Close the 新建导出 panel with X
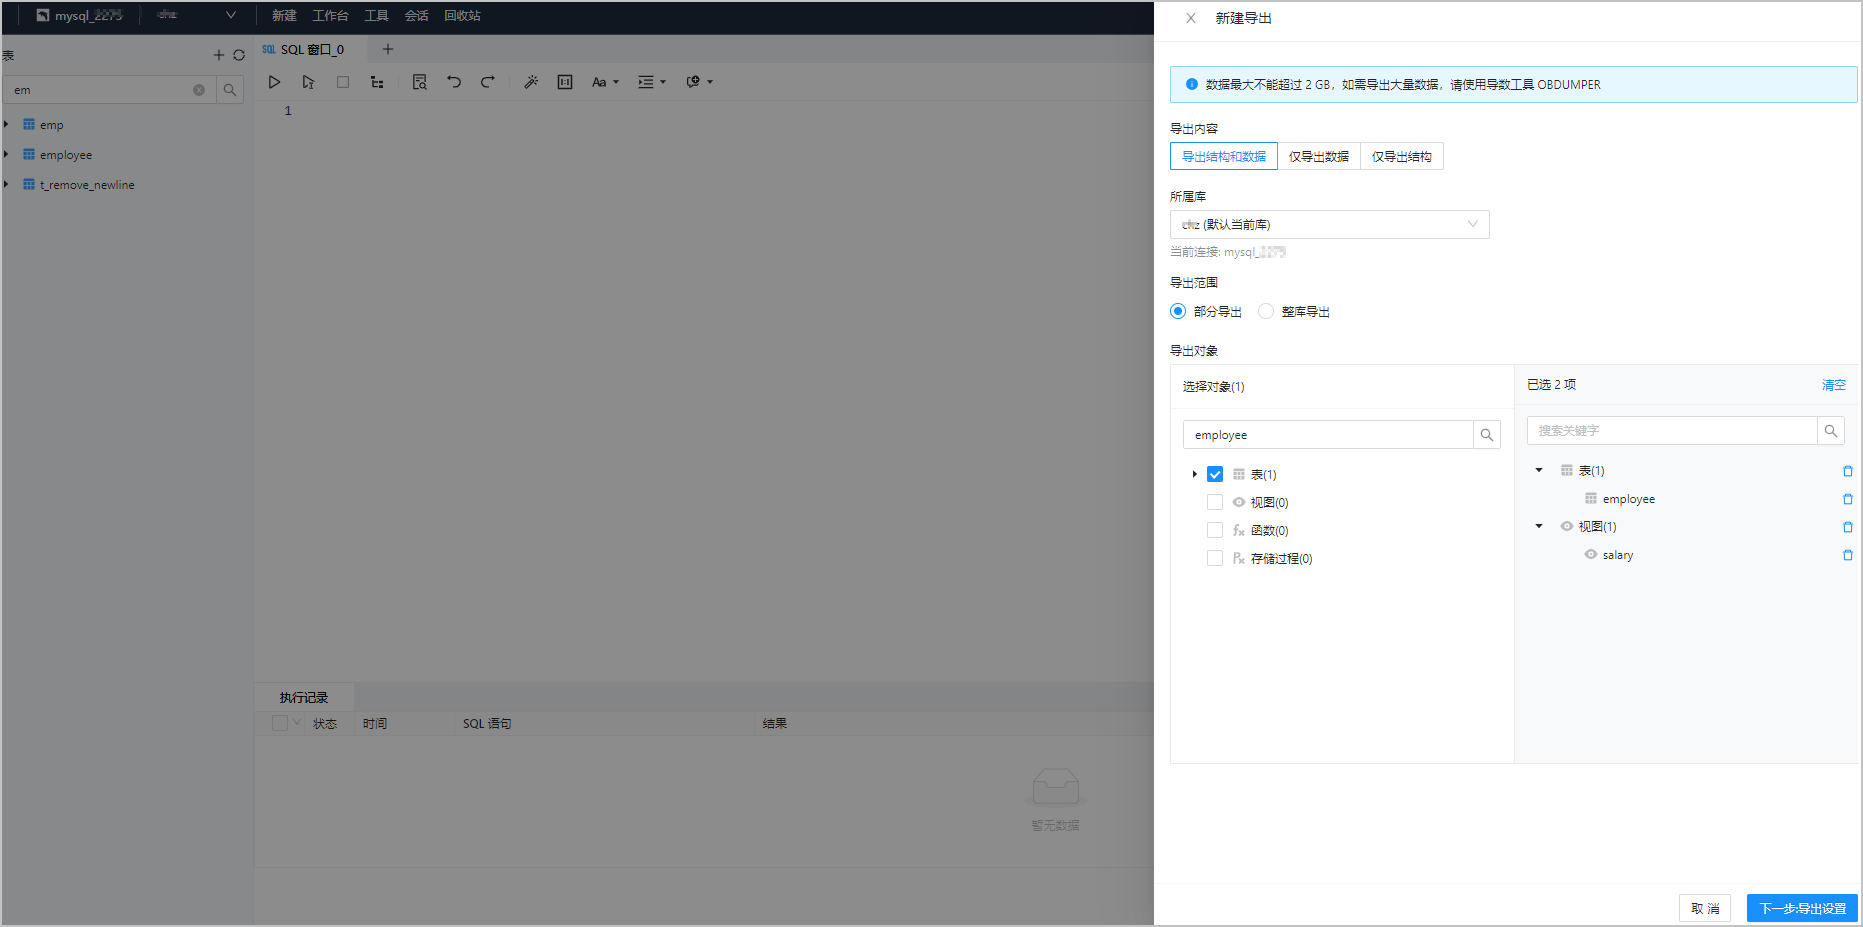This screenshot has height=927, width=1863. point(1191,18)
